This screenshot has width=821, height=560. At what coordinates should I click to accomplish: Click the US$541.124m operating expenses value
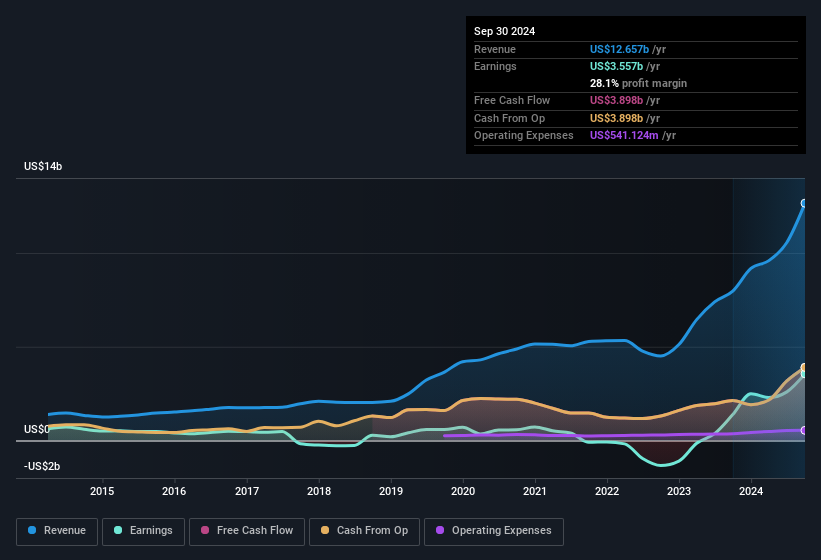click(625, 135)
